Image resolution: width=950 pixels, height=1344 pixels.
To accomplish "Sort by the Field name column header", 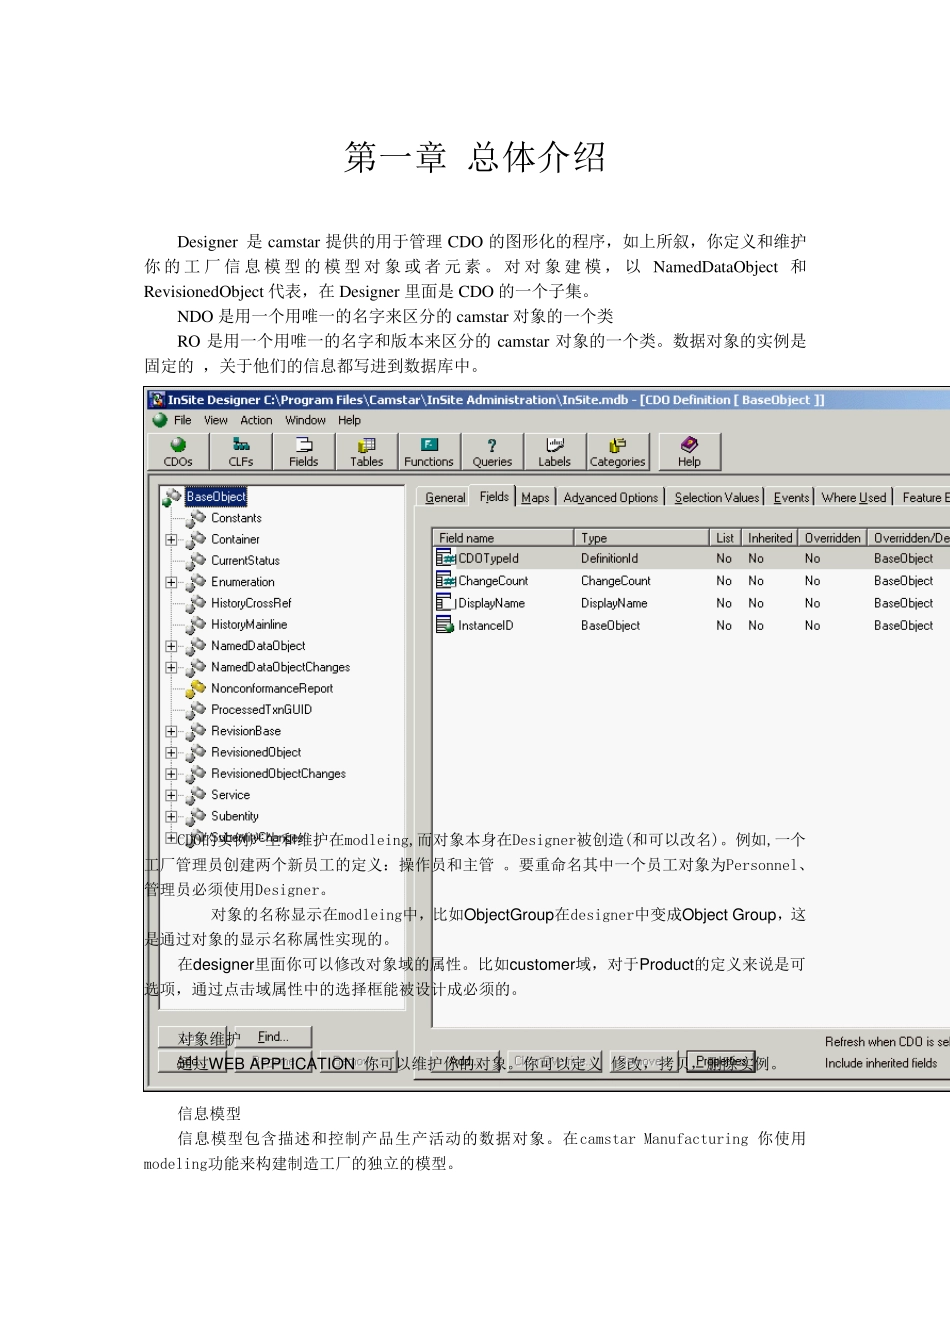I will (x=503, y=538).
